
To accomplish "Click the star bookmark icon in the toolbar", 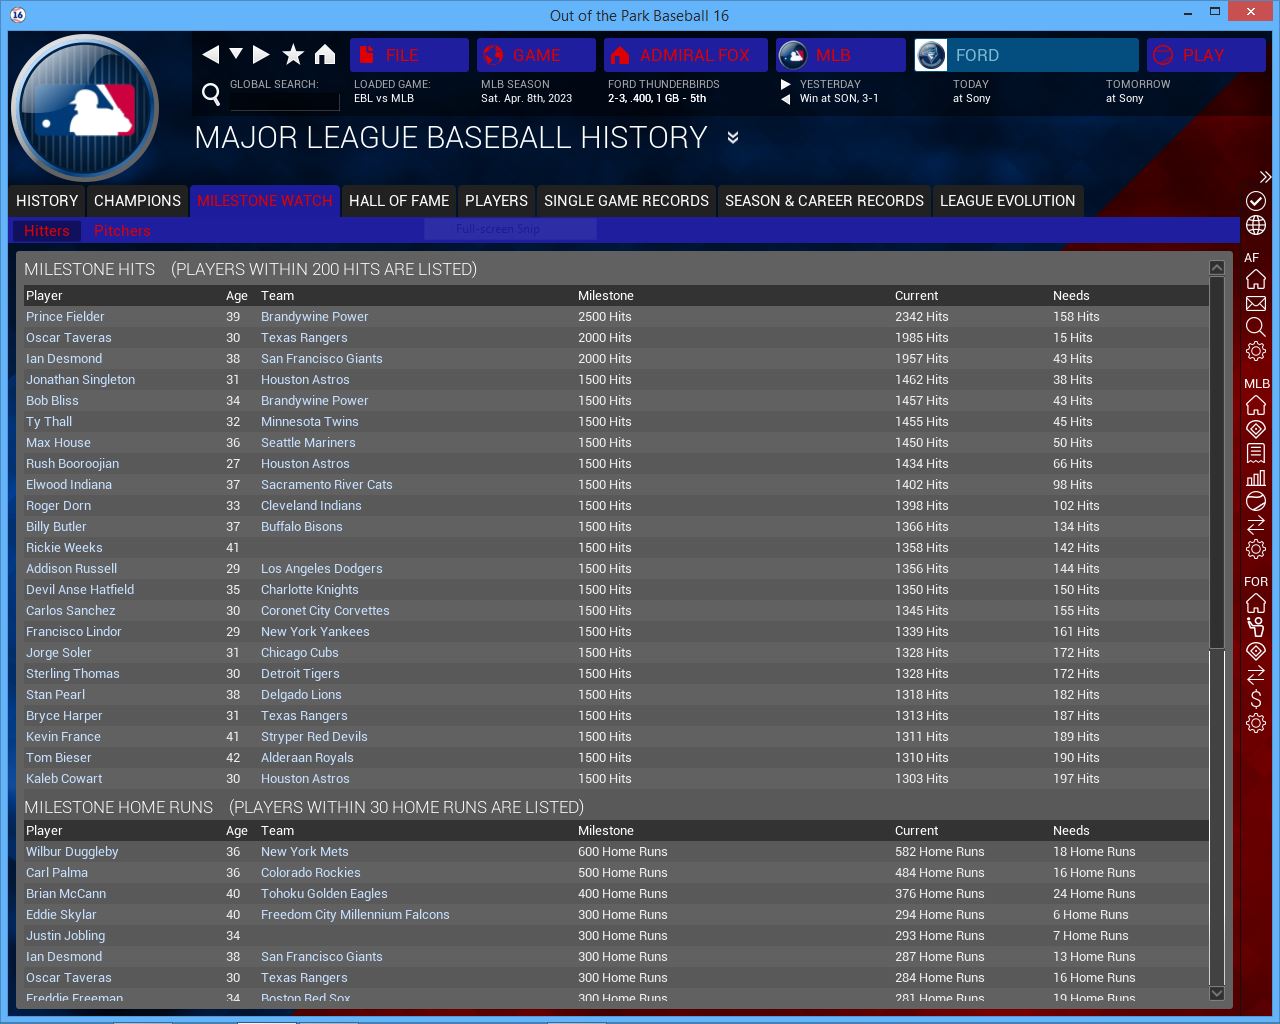I will click(293, 55).
